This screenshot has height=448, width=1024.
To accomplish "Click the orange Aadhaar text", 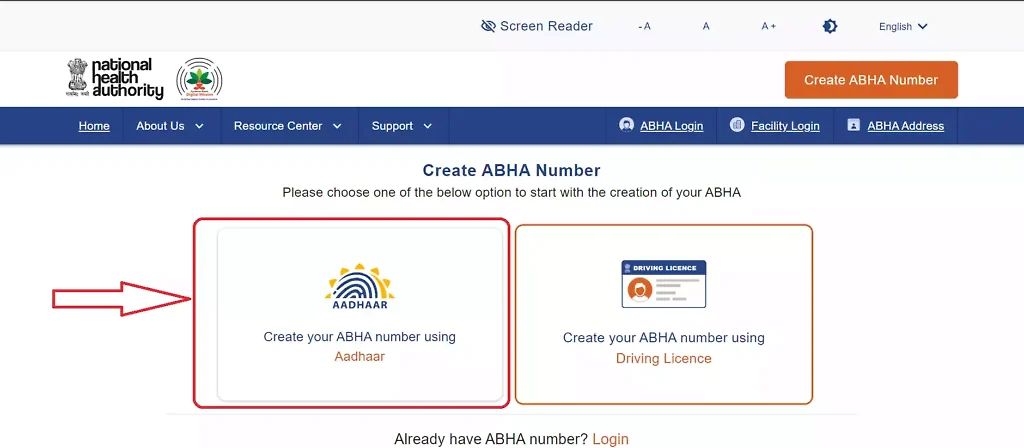I will (360, 357).
